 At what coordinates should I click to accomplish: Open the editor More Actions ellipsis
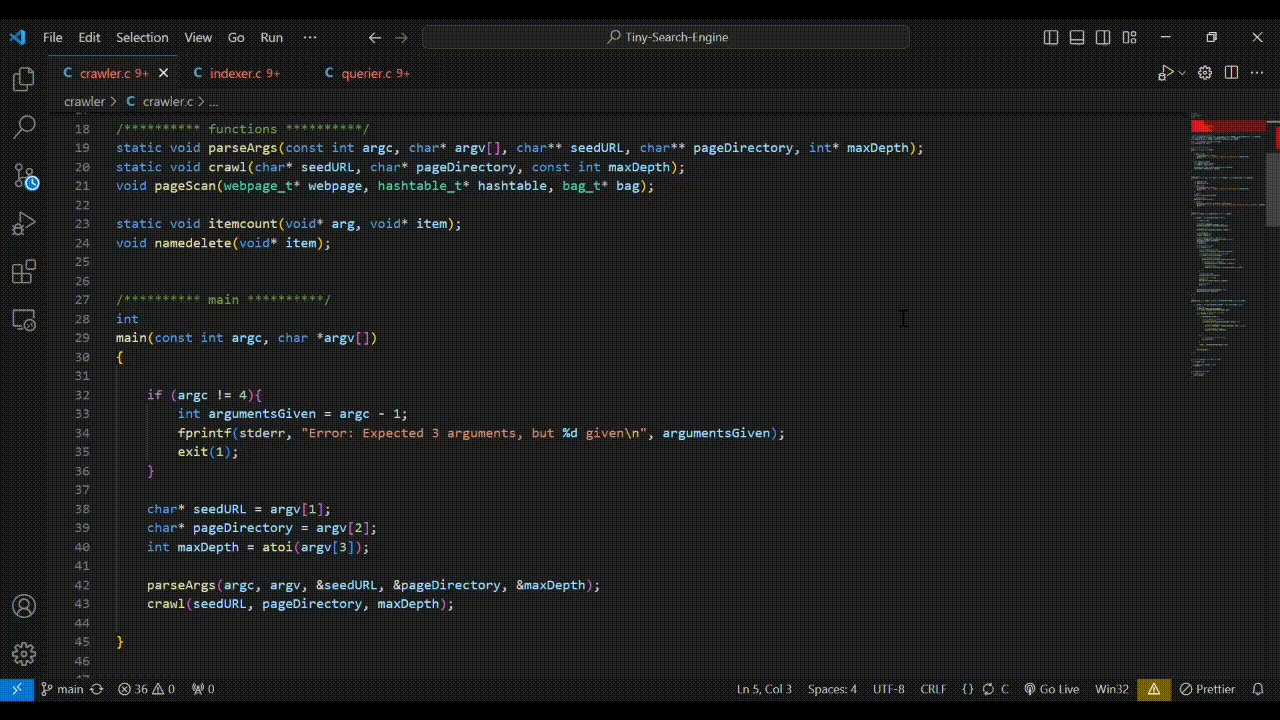(1257, 73)
